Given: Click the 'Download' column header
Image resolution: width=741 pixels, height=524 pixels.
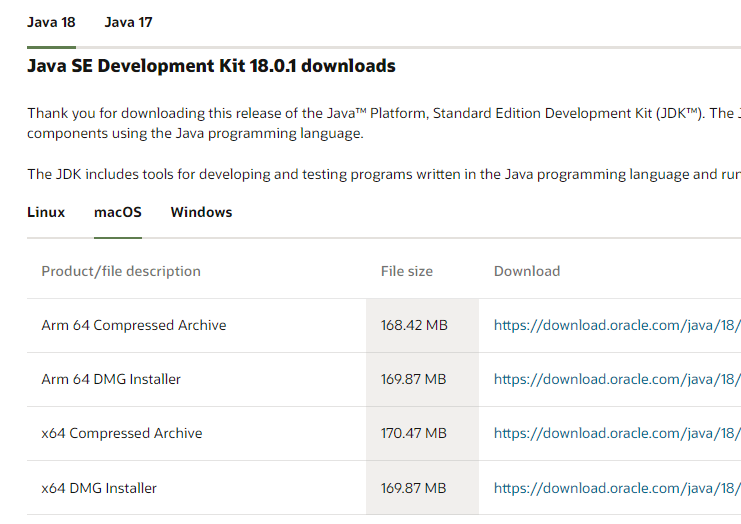Looking at the screenshot, I should pyautogui.click(x=527, y=271).
